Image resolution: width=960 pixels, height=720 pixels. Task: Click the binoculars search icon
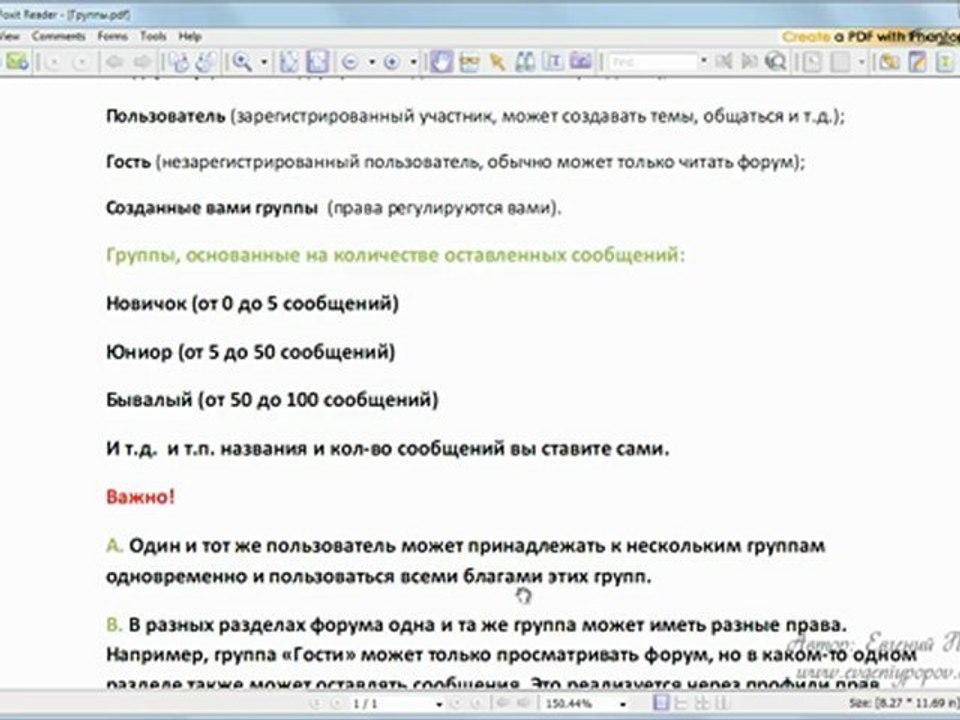pos(525,61)
